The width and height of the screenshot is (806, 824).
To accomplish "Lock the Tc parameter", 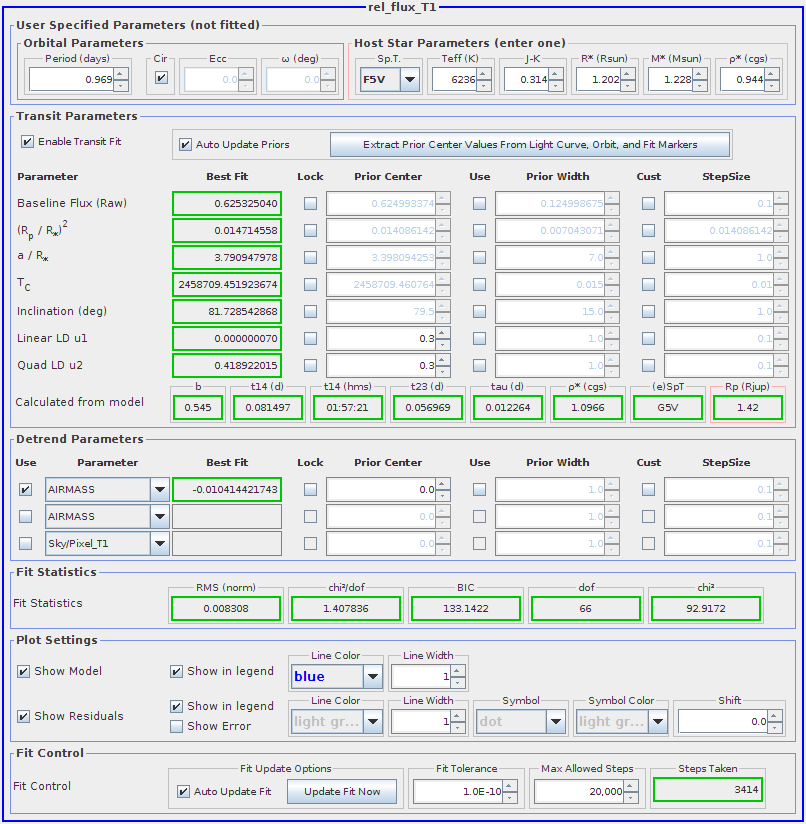I will (311, 284).
